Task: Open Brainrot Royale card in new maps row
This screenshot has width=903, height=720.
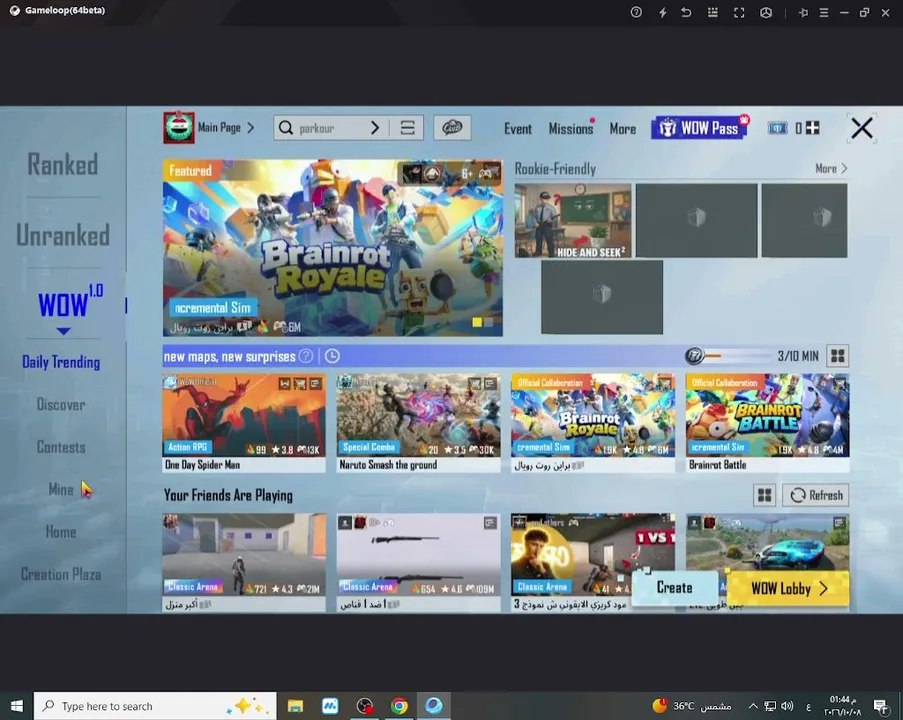Action: pyautogui.click(x=593, y=423)
